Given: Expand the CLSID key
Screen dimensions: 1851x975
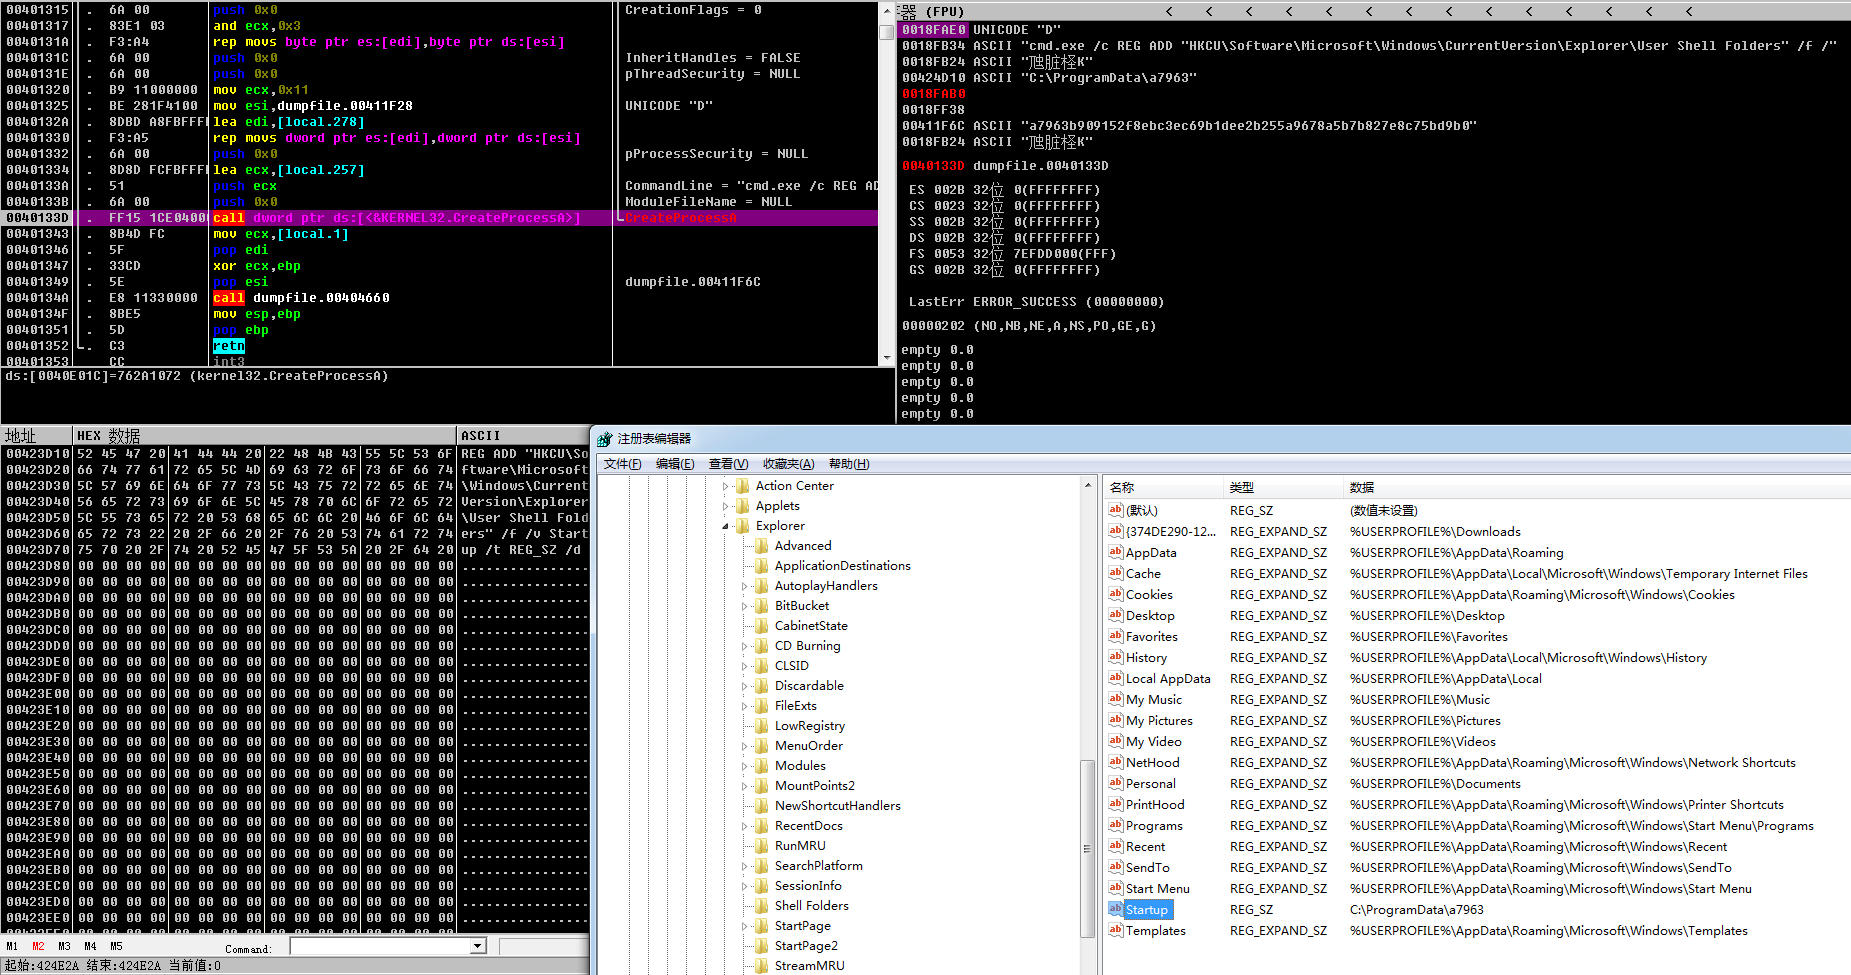Looking at the screenshot, I should click(745, 666).
